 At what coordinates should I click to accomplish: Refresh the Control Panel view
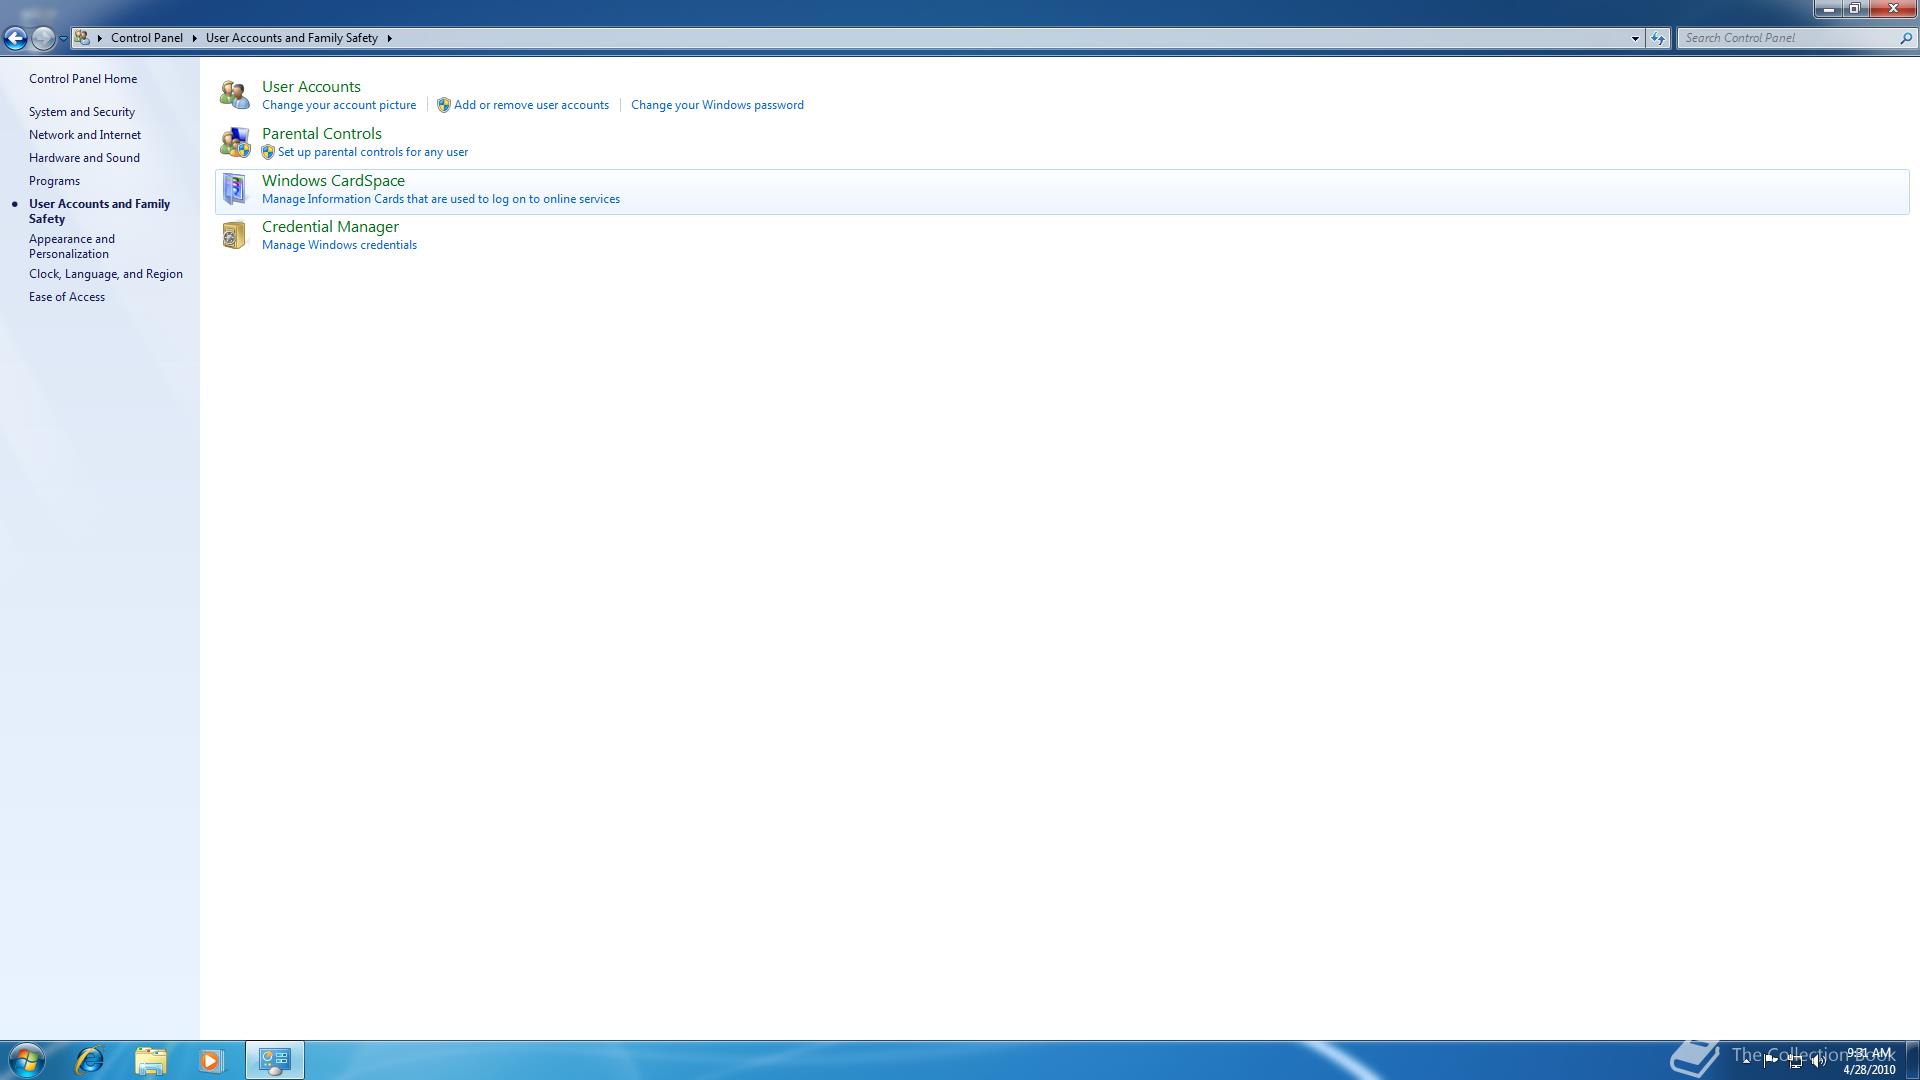pos(1658,38)
